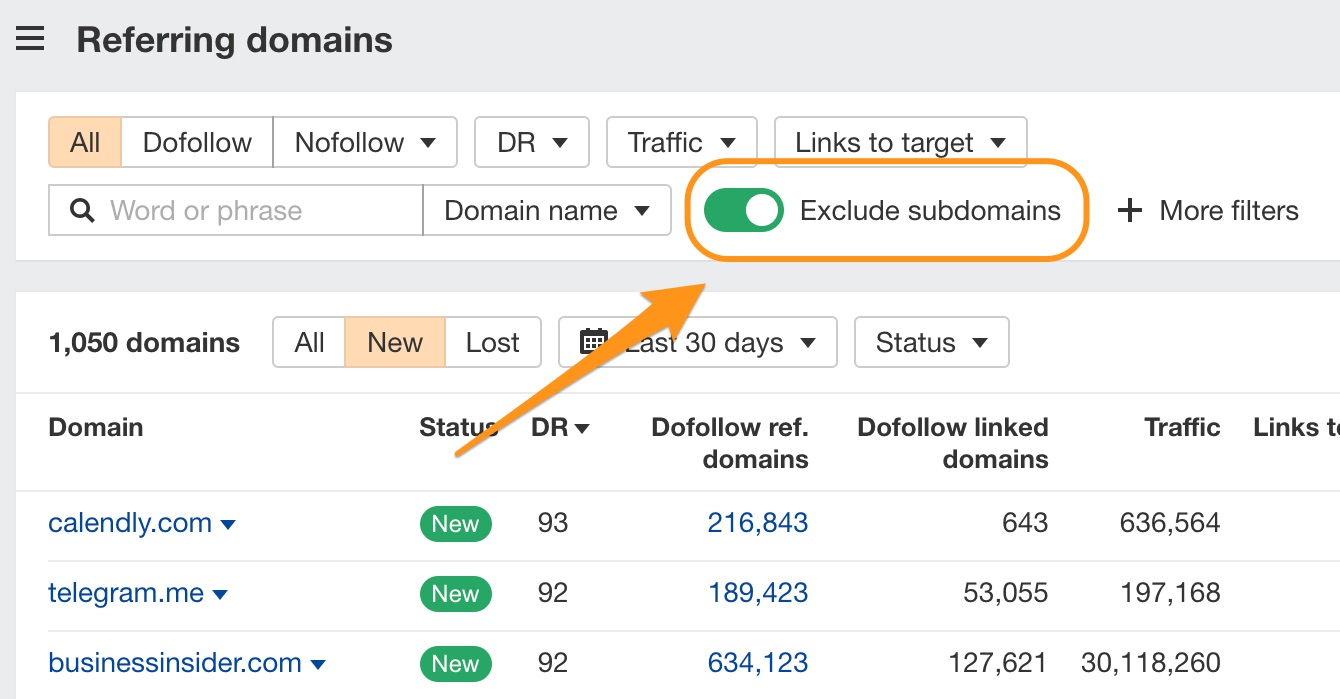Open the Nofollow dropdown

(365, 143)
